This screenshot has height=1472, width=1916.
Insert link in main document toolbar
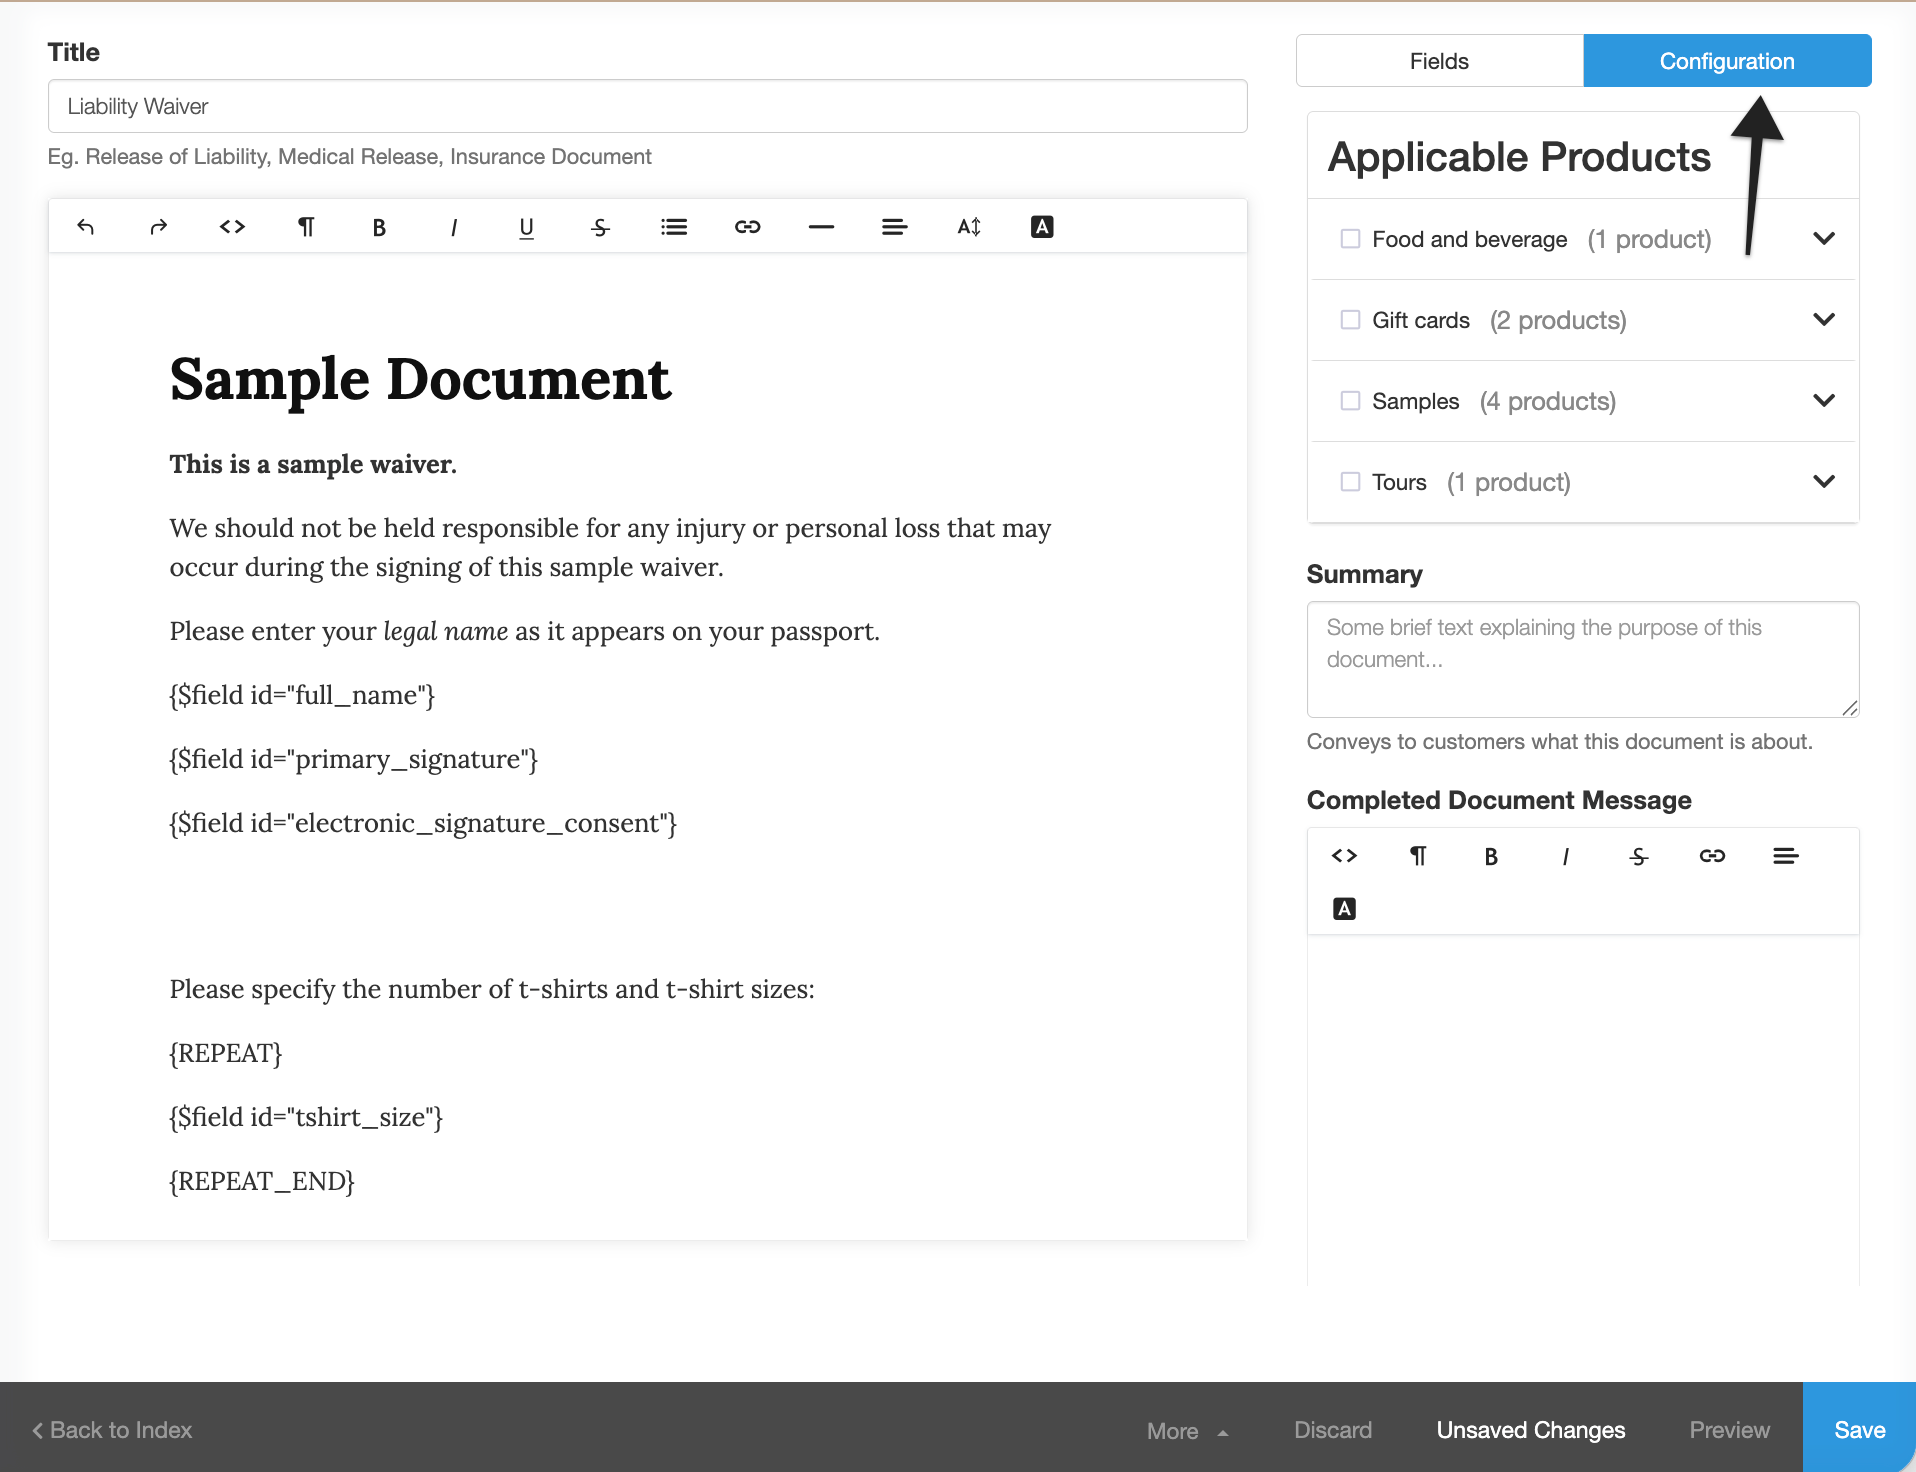[x=747, y=227]
